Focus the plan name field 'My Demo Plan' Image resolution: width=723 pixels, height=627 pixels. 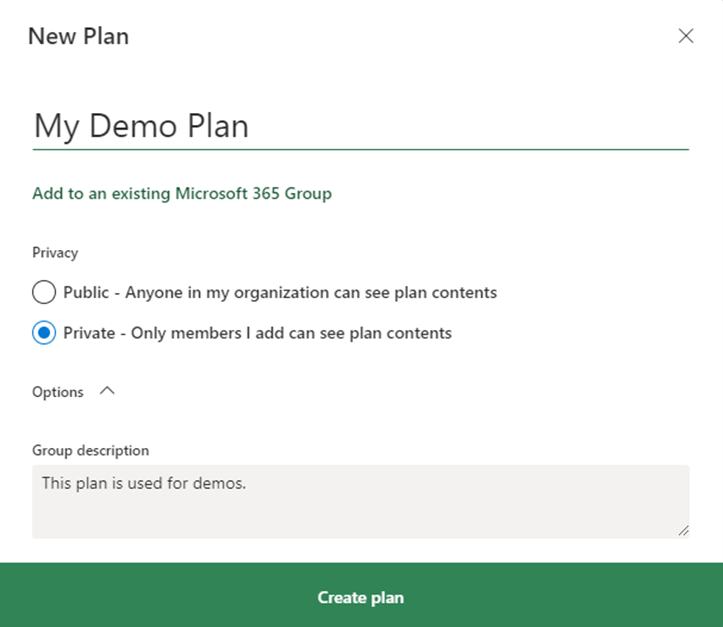pyautogui.click(x=361, y=127)
